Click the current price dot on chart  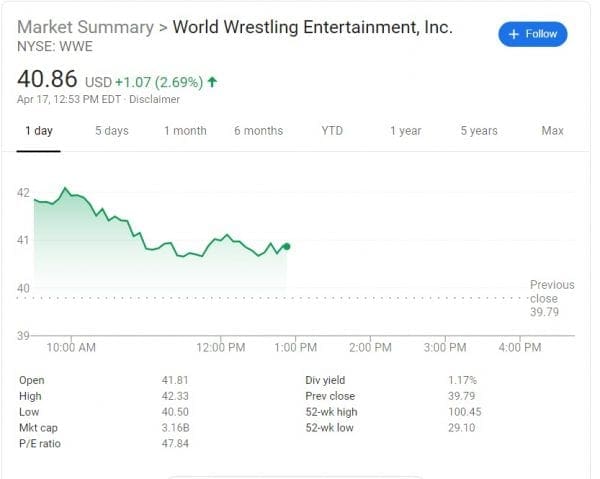coord(287,246)
